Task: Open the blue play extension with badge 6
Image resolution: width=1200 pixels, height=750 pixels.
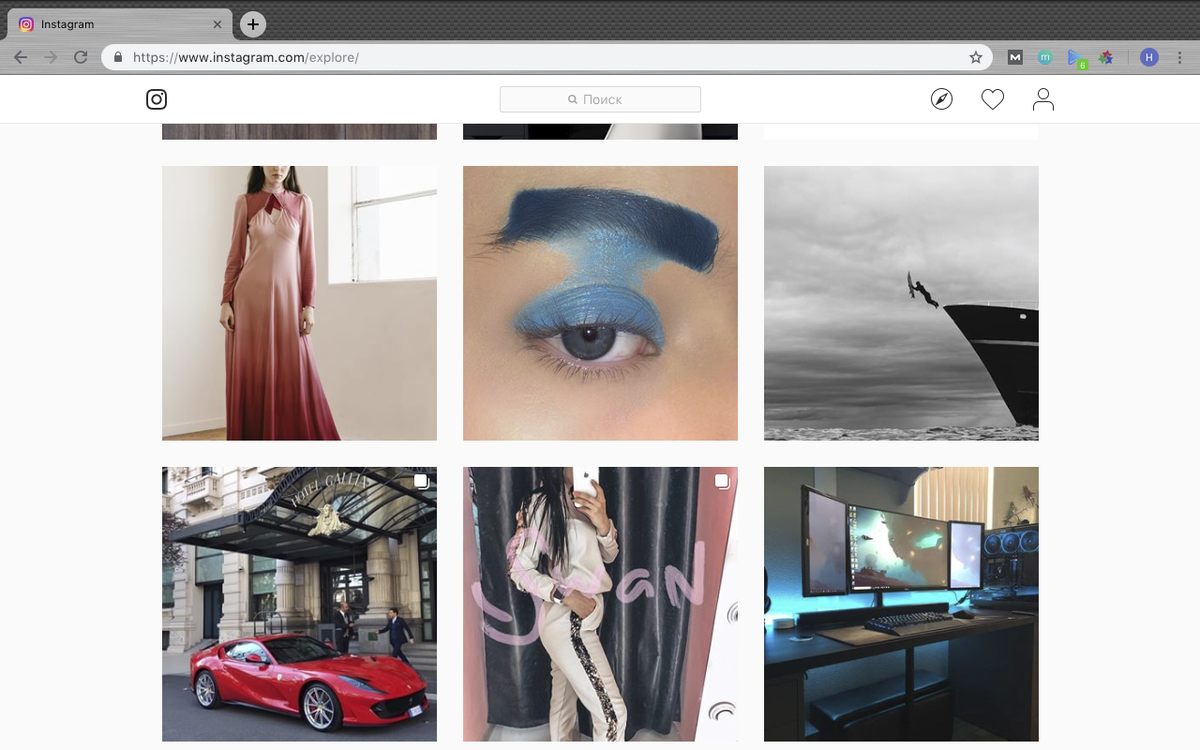Action: (x=1076, y=58)
